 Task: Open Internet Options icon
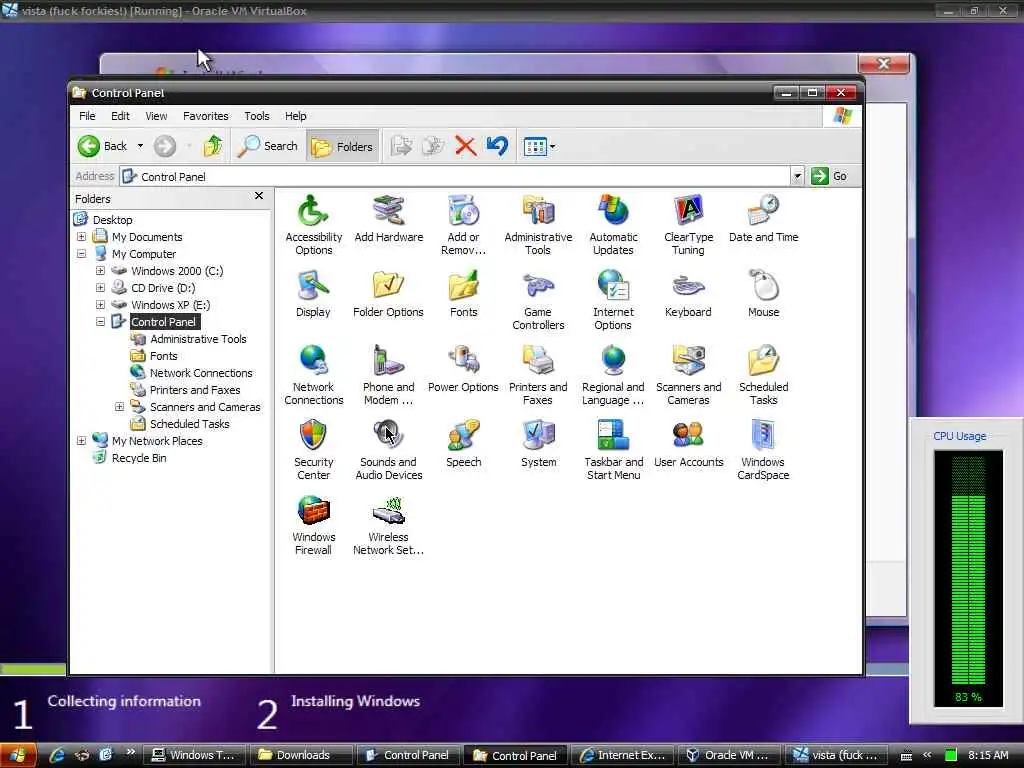(613, 299)
